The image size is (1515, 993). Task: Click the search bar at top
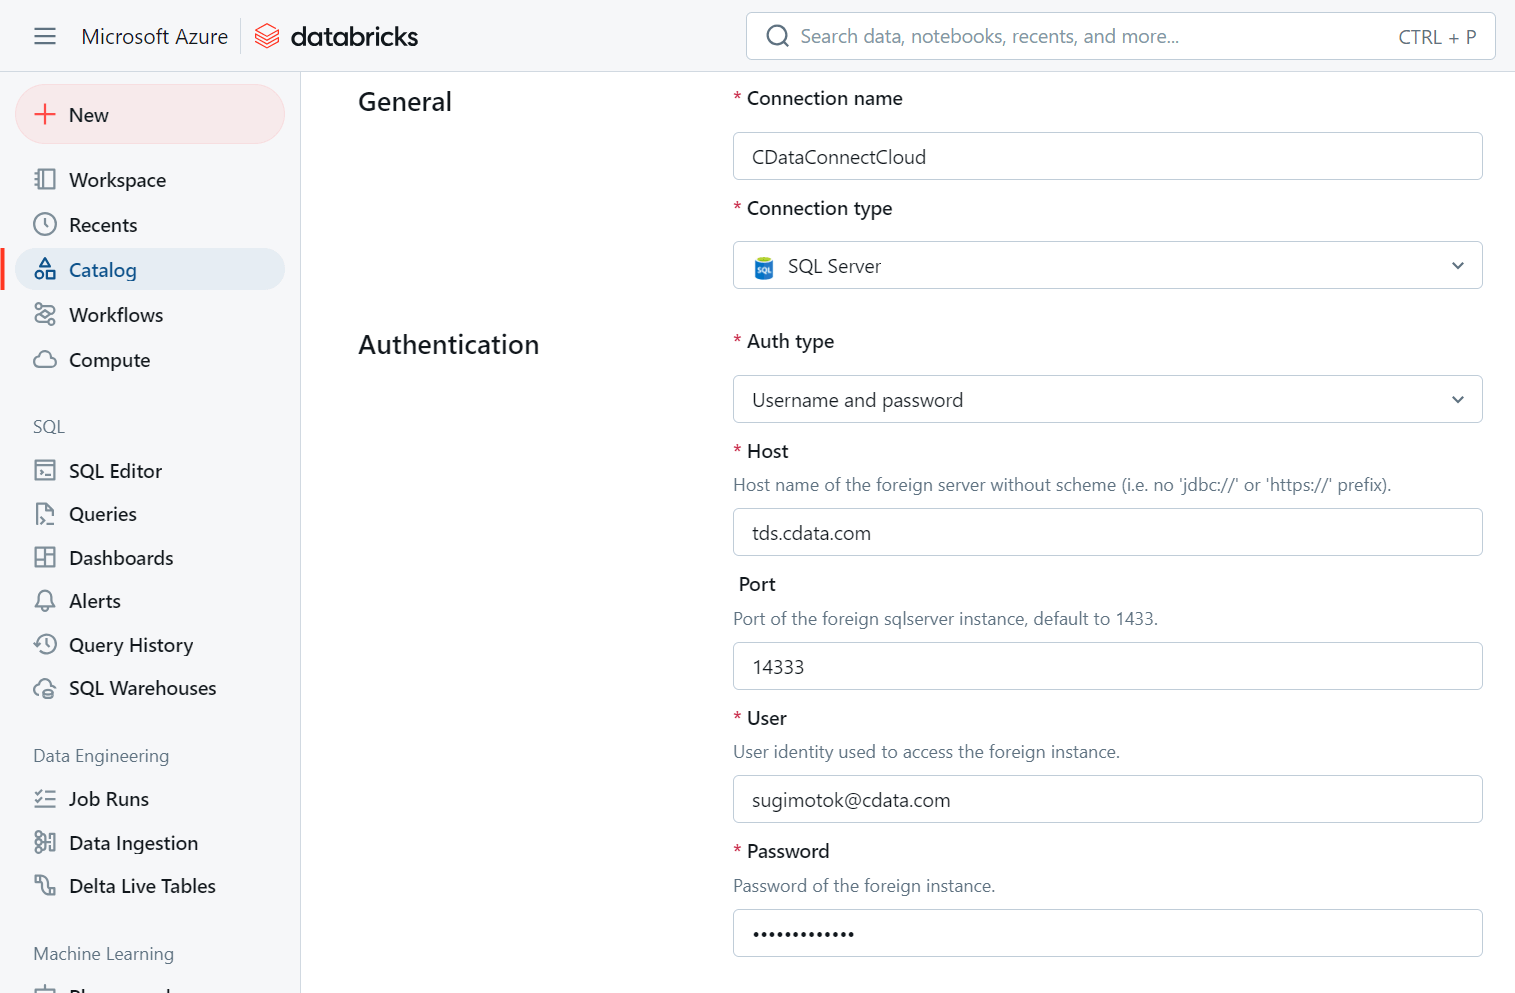tap(1120, 36)
